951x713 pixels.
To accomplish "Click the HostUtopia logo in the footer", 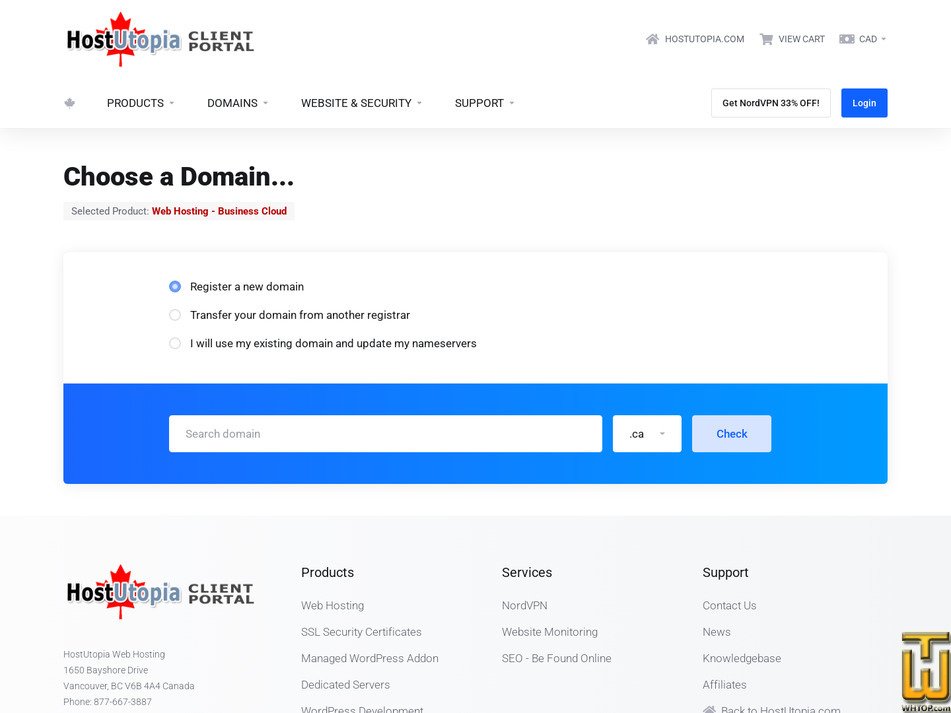I will [160, 592].
